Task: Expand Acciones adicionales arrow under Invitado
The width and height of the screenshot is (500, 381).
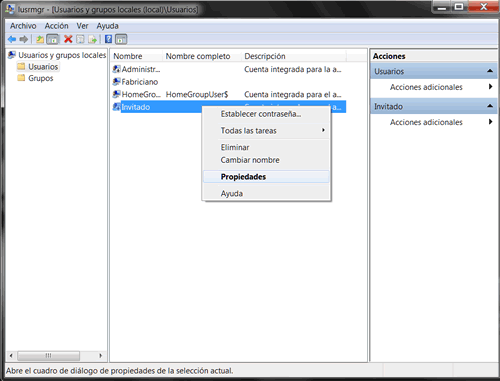Action: (490, 122)
